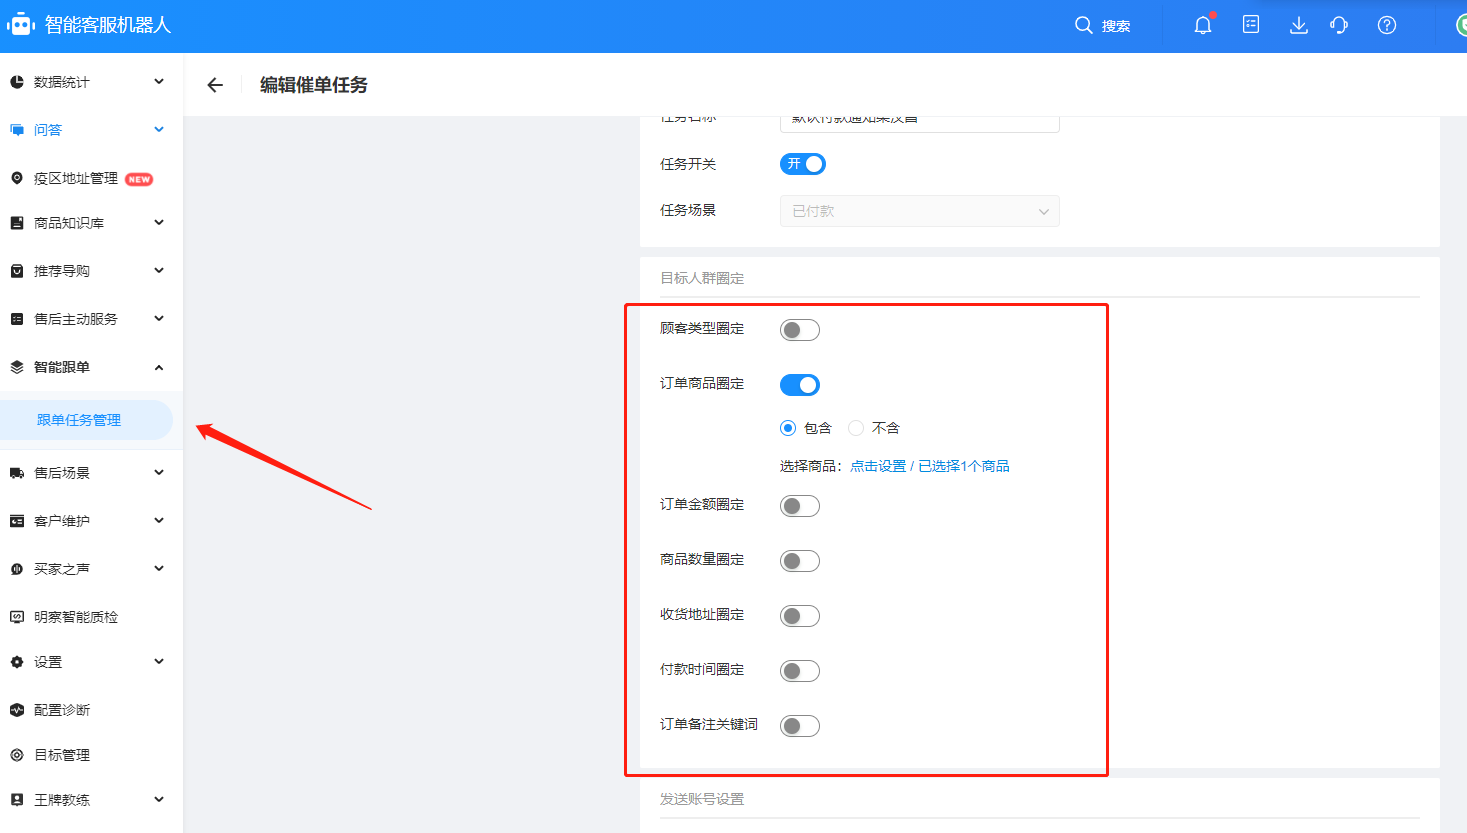The width and height of the screenshot is (1467, 833).
Task: Collapse the 问答 chevron
Action: point(159,130)
